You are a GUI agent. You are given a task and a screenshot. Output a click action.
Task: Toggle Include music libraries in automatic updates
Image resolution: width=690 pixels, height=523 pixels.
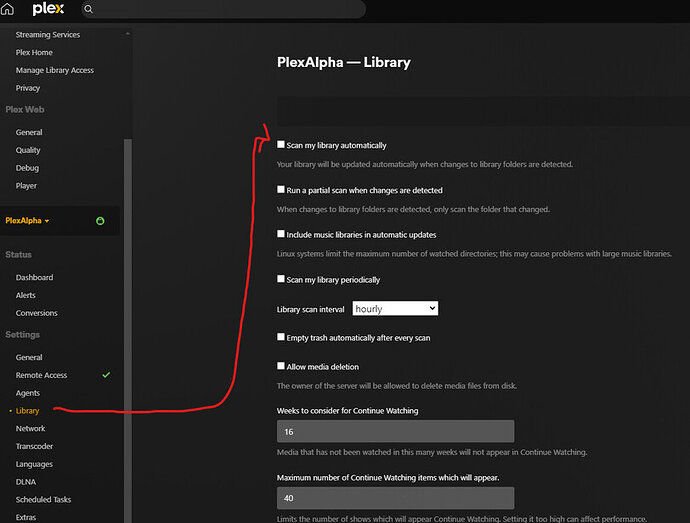(281, 234)
